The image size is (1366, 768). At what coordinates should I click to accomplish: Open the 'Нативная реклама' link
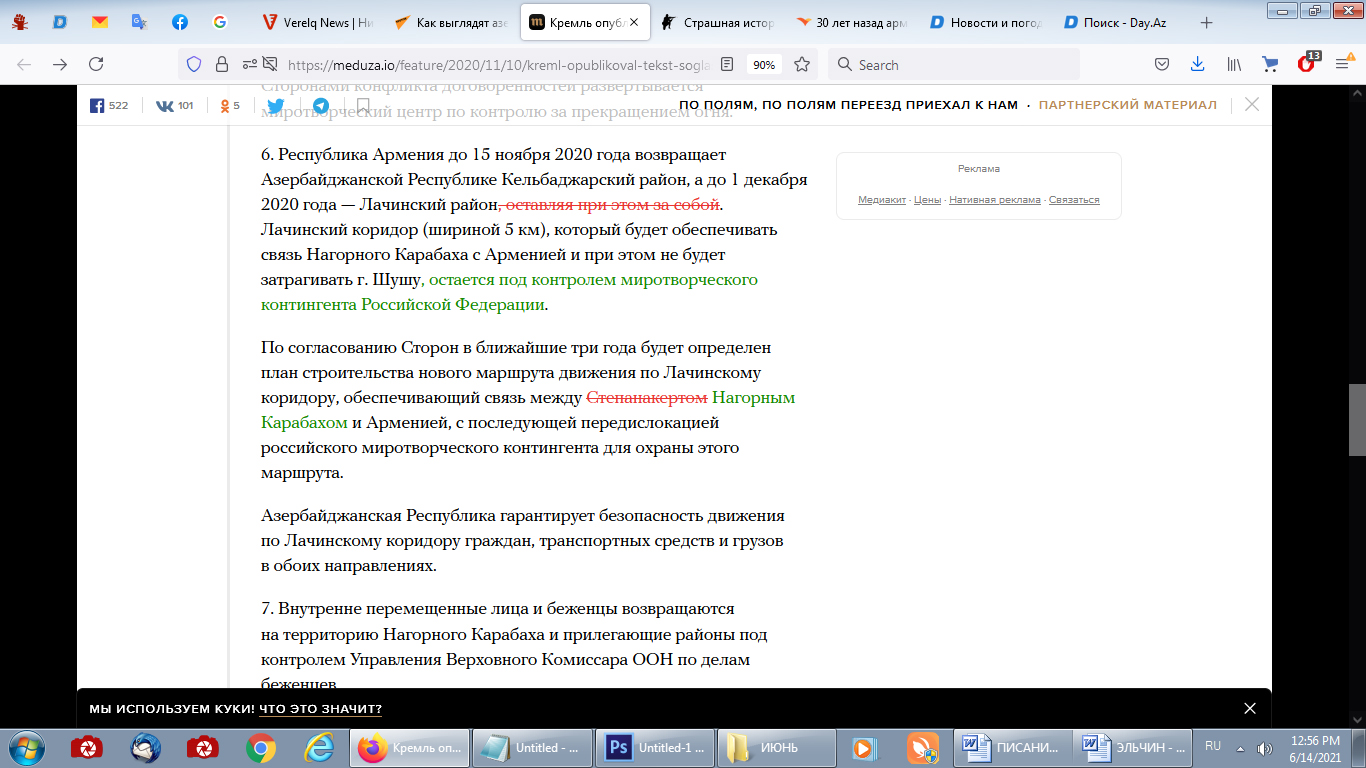(995, 200)
